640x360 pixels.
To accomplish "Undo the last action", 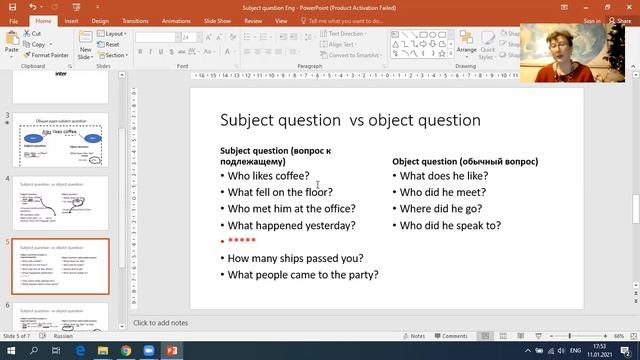I will (x=32, y=7).
